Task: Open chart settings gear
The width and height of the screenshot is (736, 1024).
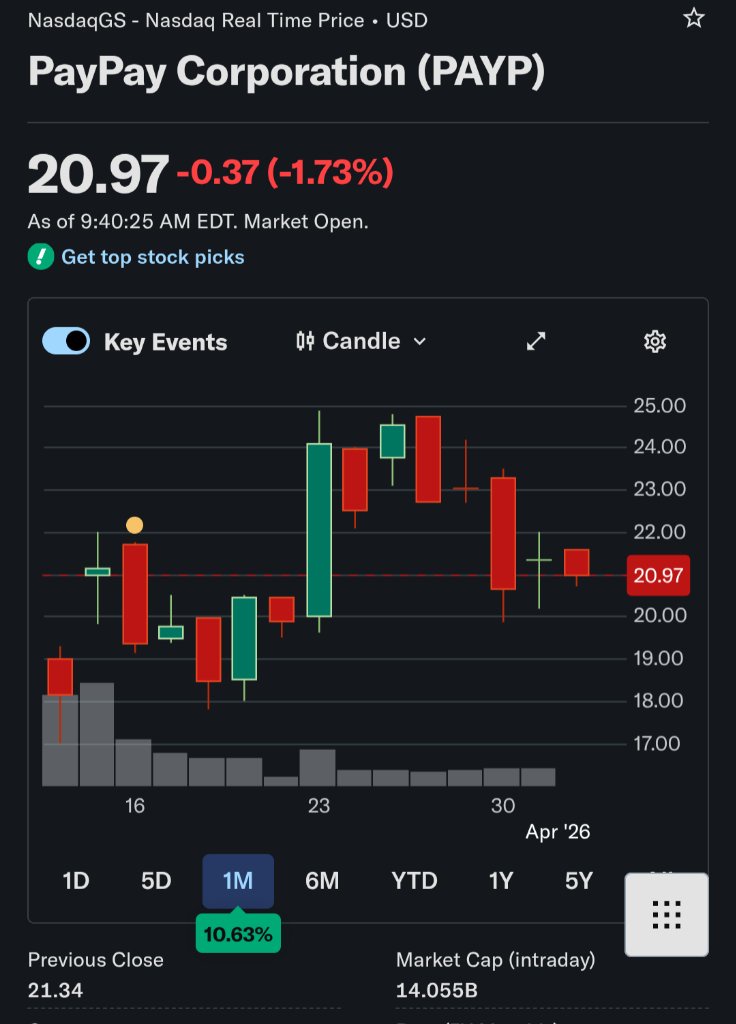Action: pyautogui.click(x=655, y=342)
